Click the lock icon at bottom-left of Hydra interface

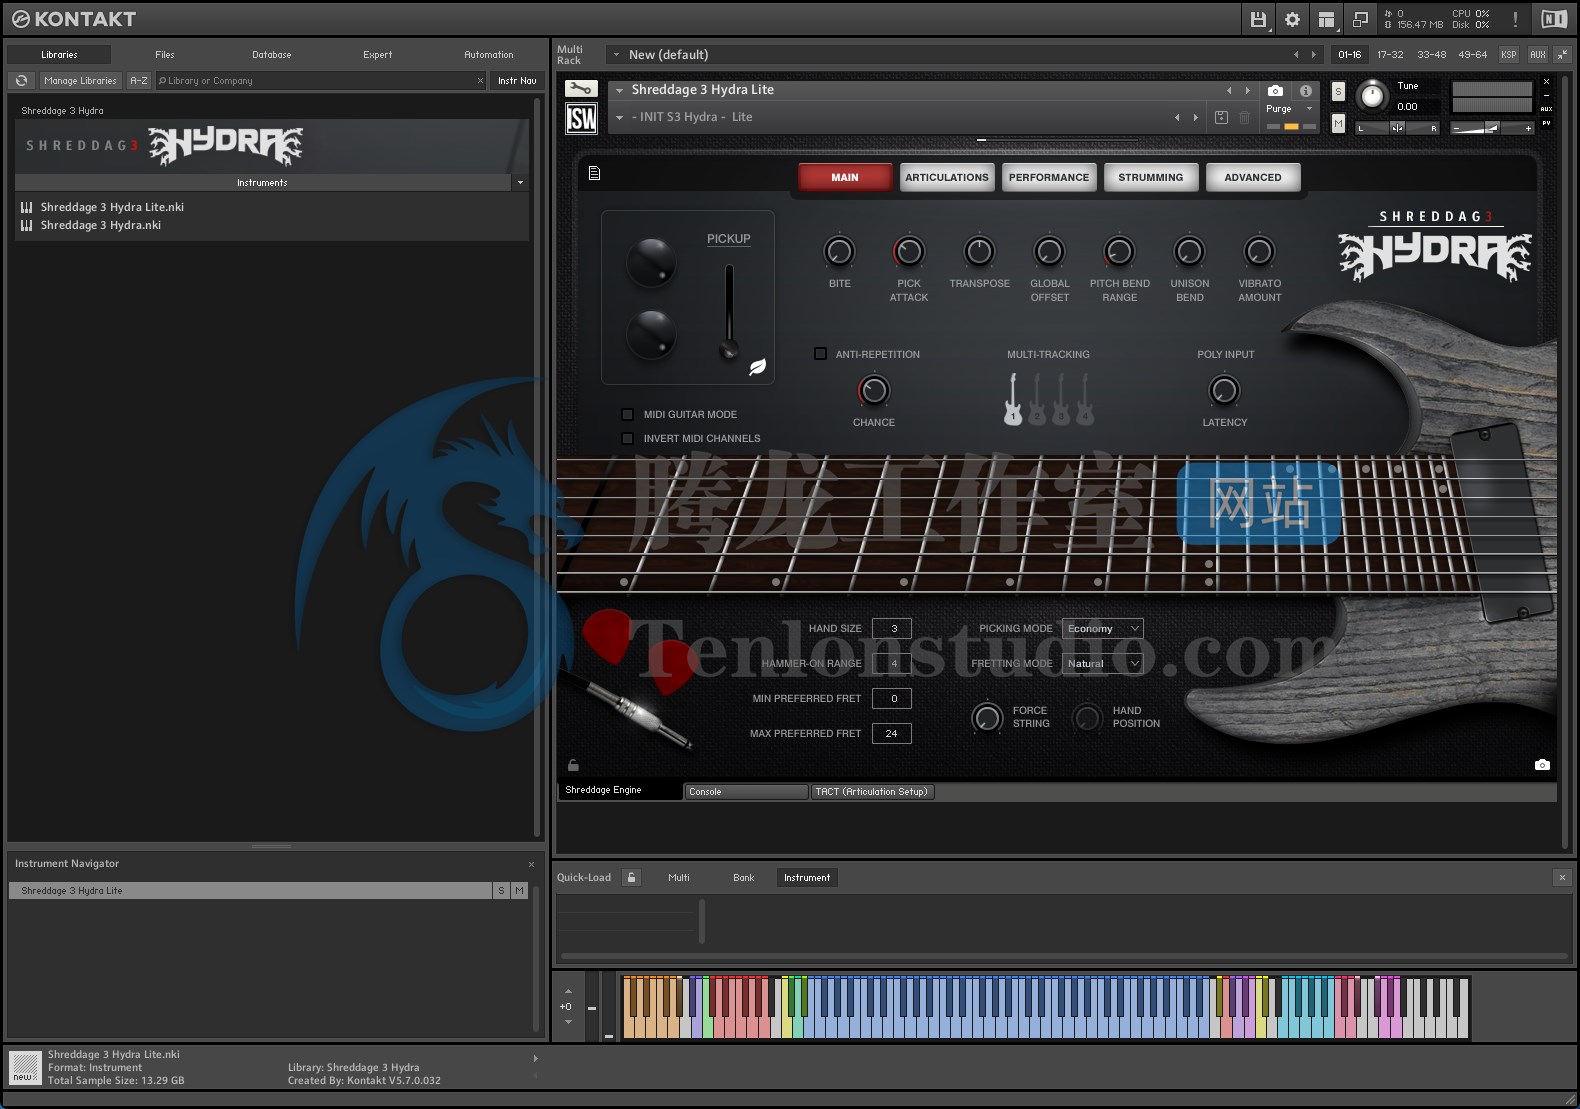(573, 765)
